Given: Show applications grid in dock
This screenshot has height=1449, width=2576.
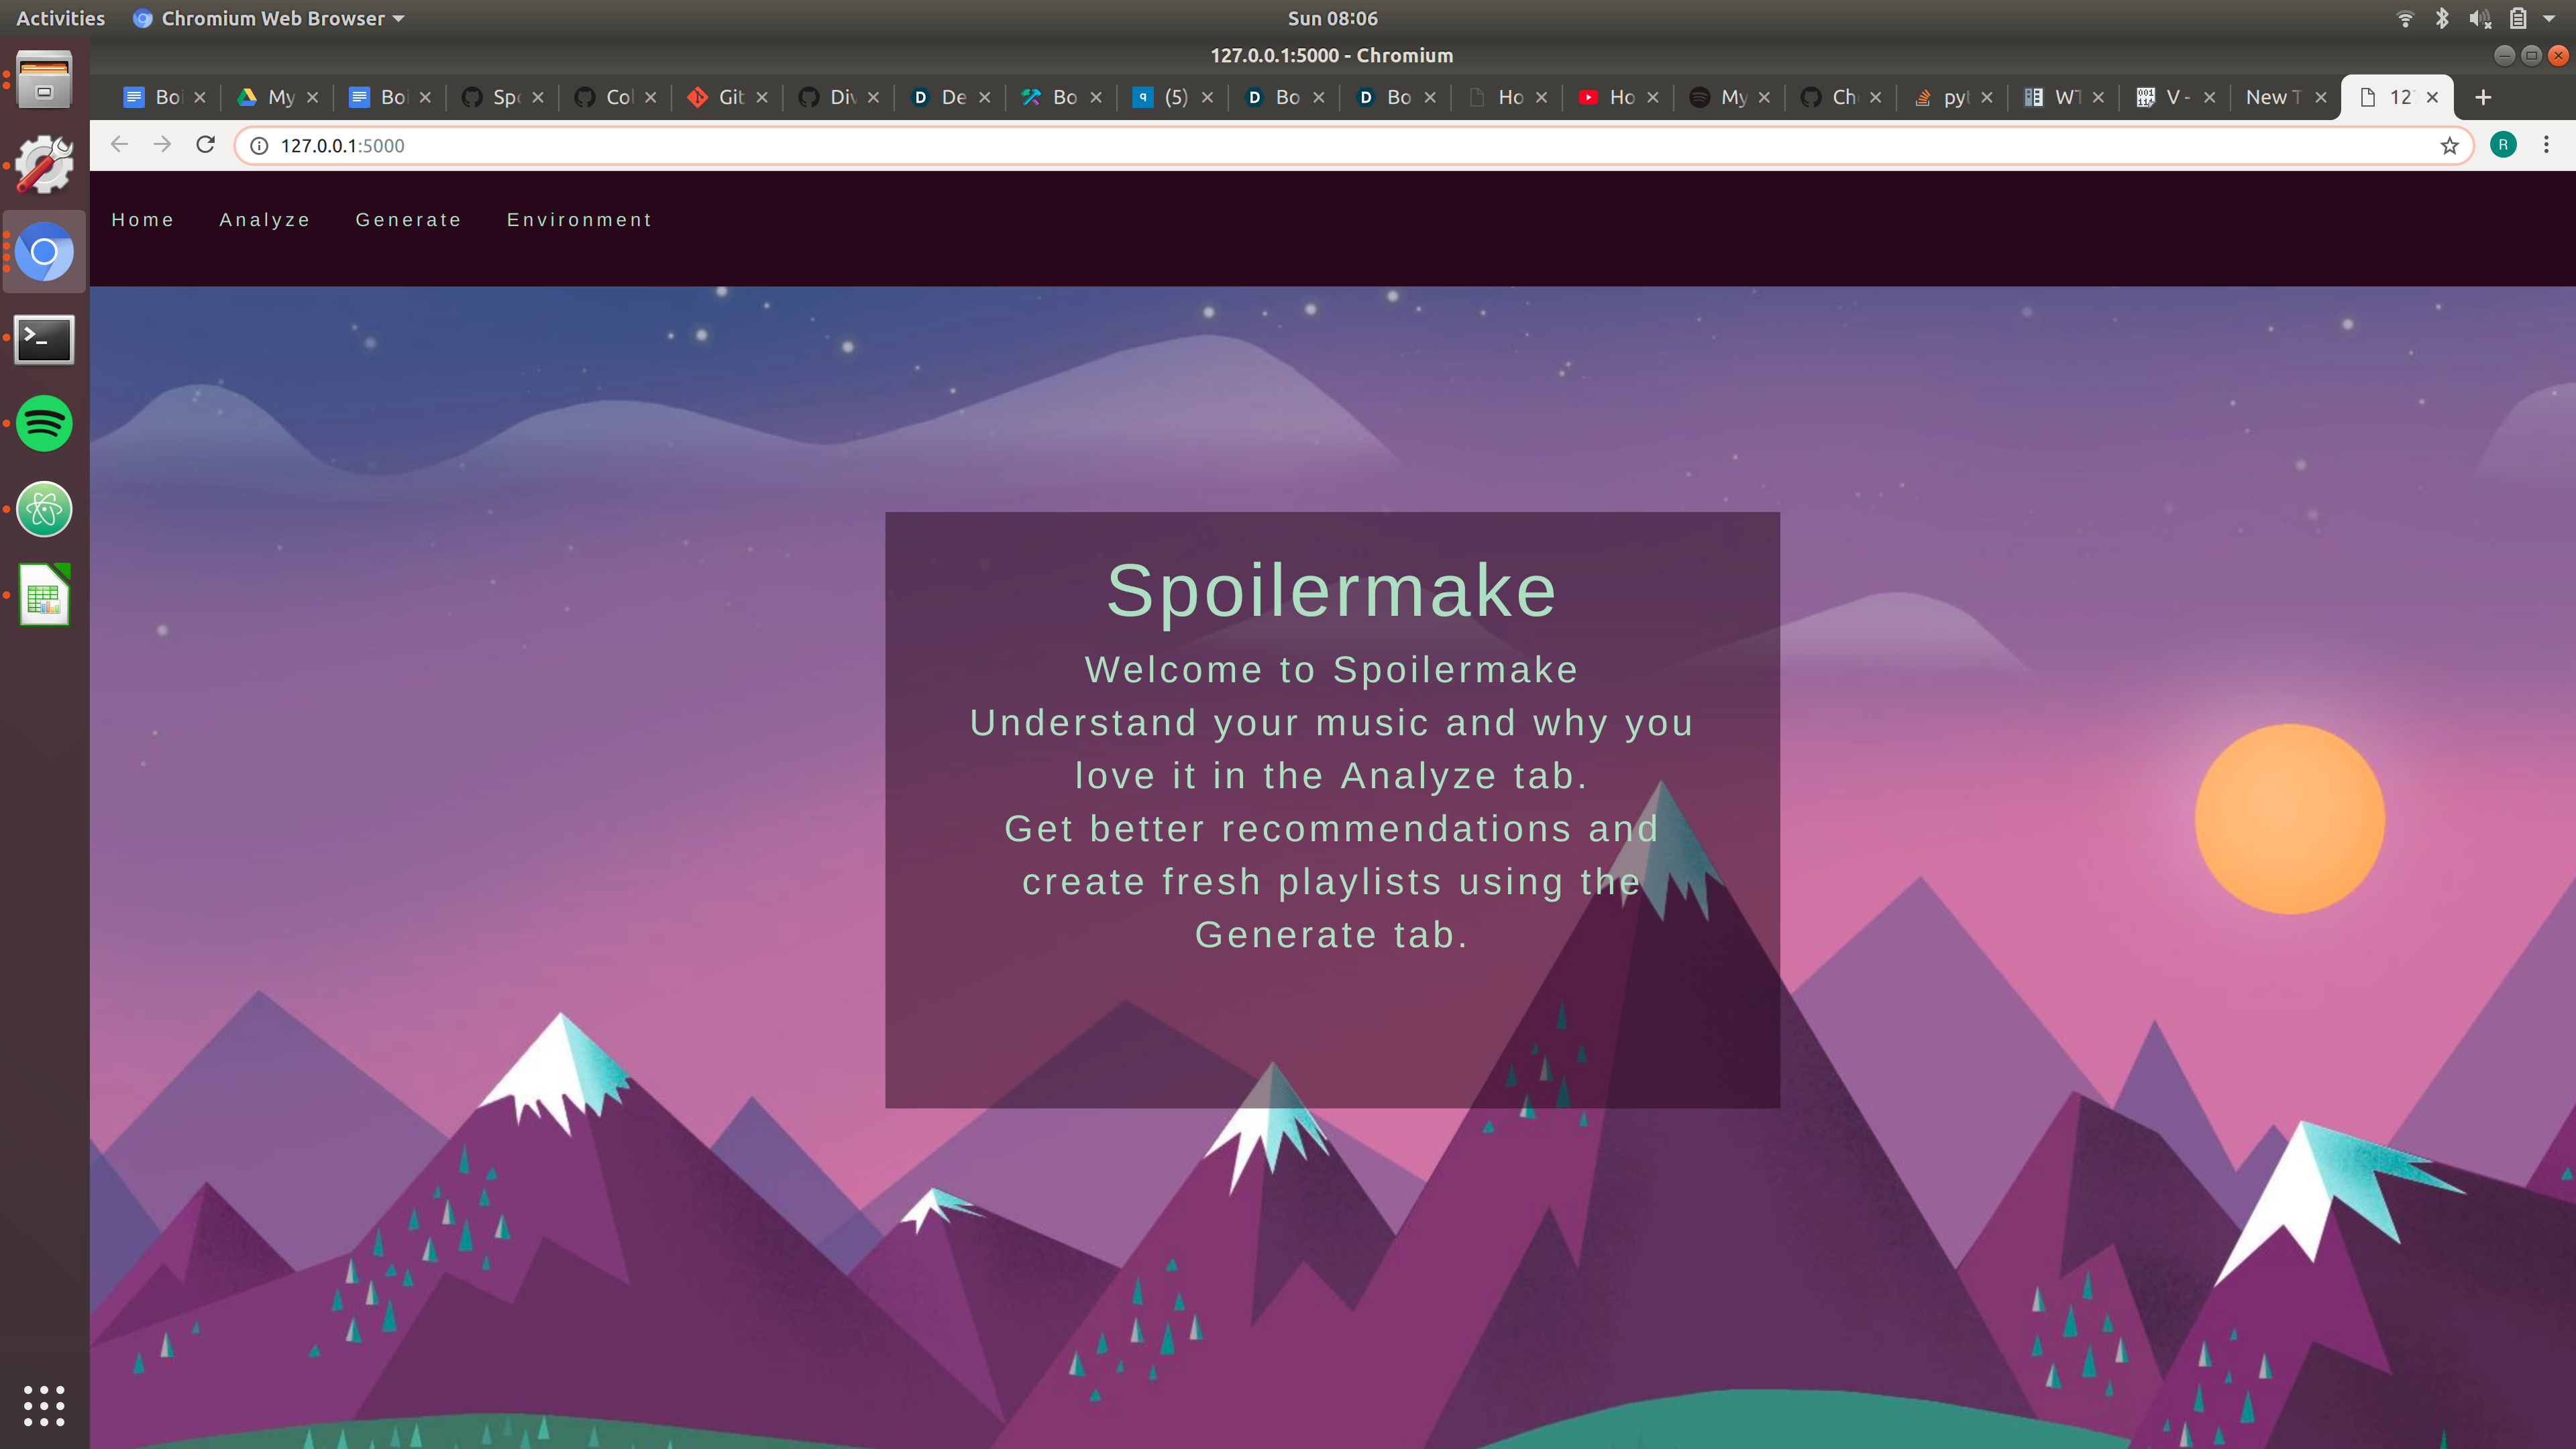Looking at the screenshot, I should pos(44,1405).
